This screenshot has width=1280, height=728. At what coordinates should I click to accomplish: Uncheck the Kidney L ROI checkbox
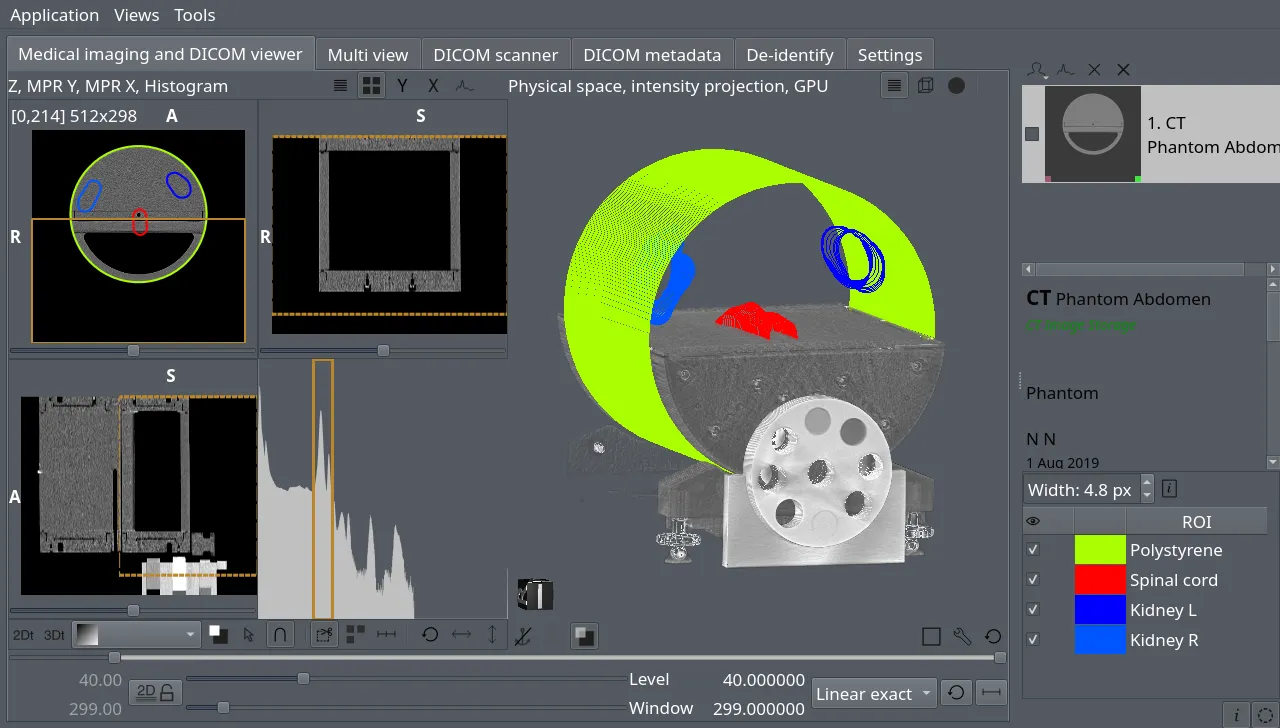[x=1033, y=610]
